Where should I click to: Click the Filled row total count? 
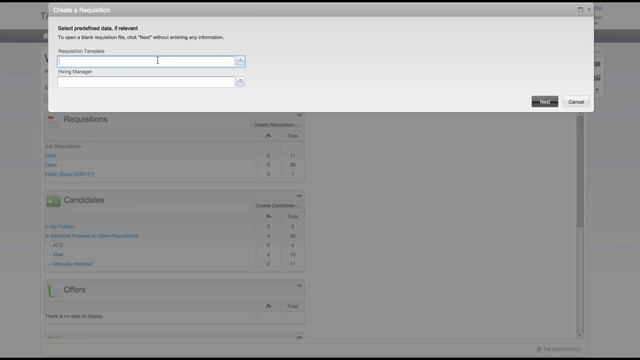coord(293,174)
